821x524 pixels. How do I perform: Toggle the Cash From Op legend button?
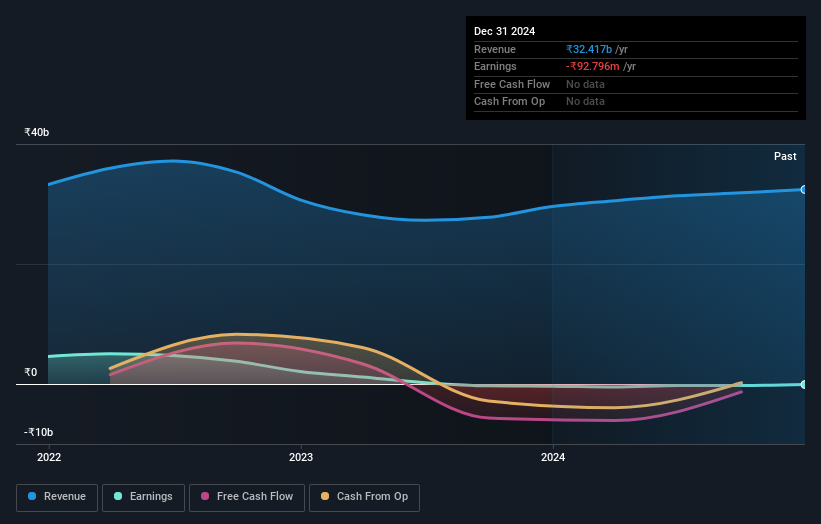364,497
